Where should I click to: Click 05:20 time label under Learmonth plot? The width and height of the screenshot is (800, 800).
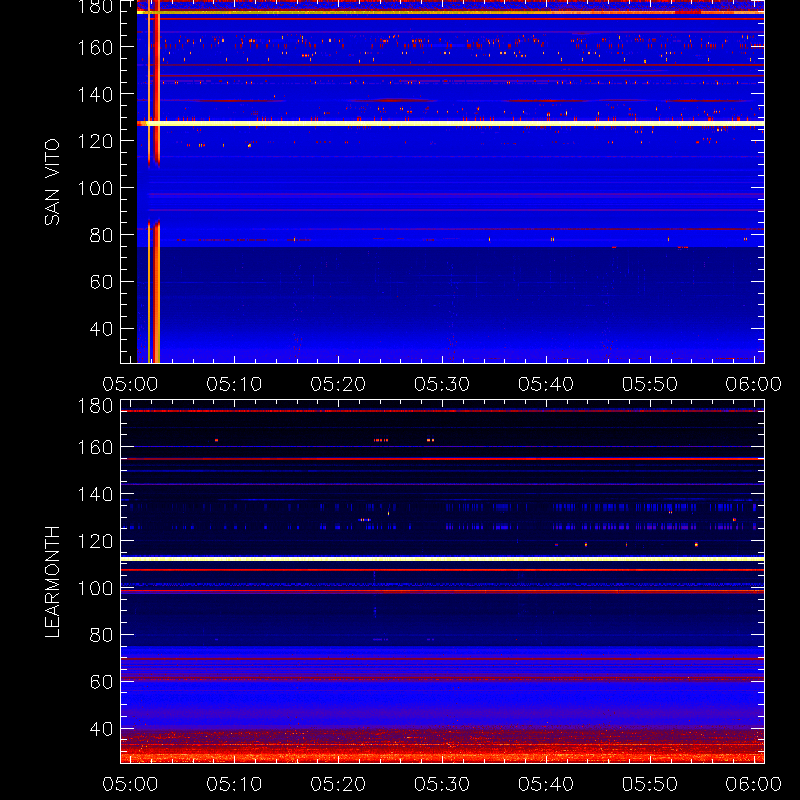click(x=338, y=784)
